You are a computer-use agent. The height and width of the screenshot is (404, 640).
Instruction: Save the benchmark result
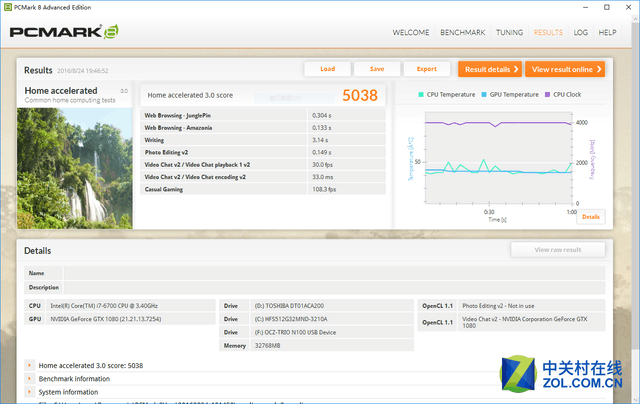coord(377,69)
